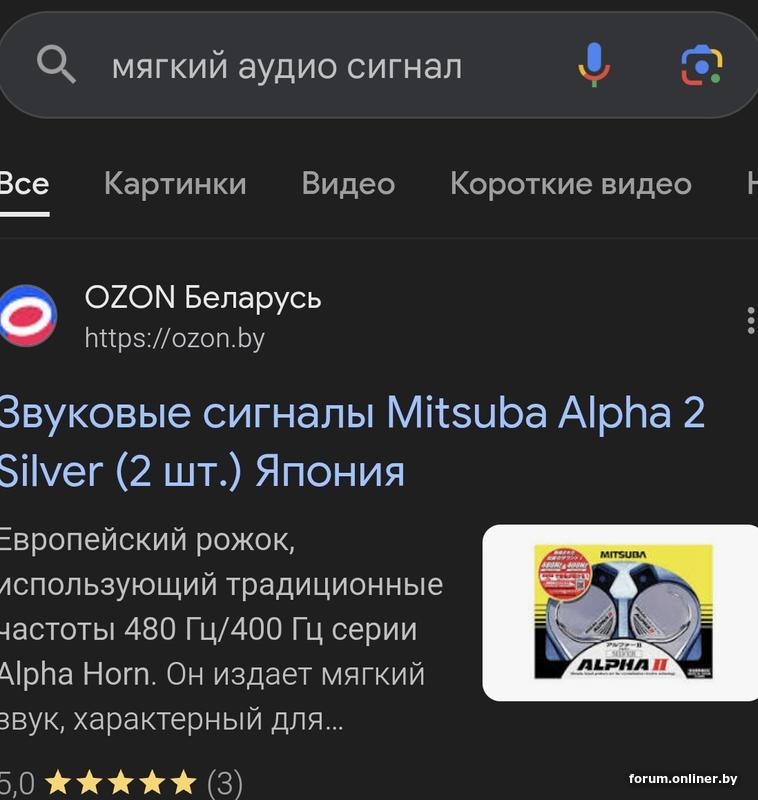Viewport: 758px width, 800px height.
Task: Click the 5,0 rating value
Action: coord(17,783)
